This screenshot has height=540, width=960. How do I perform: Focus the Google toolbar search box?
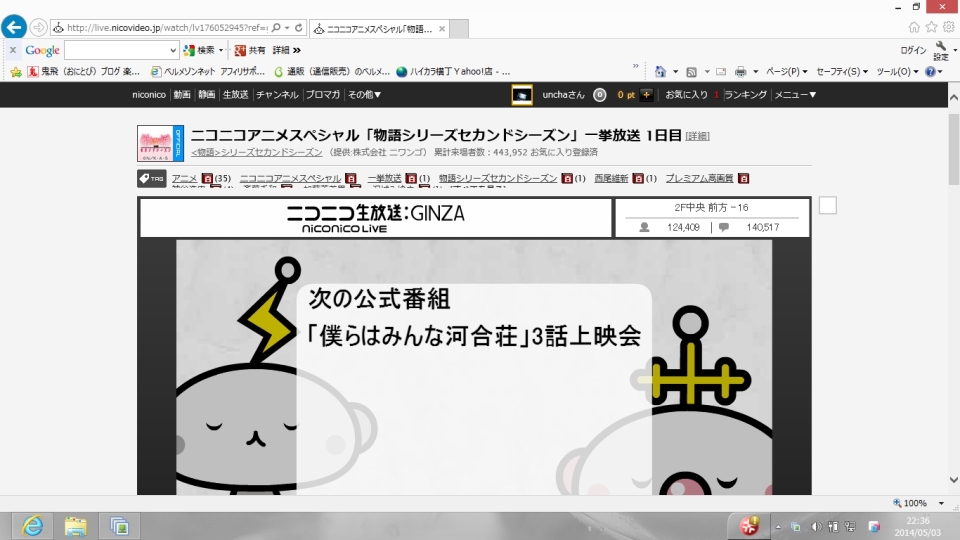pos(116,50)
